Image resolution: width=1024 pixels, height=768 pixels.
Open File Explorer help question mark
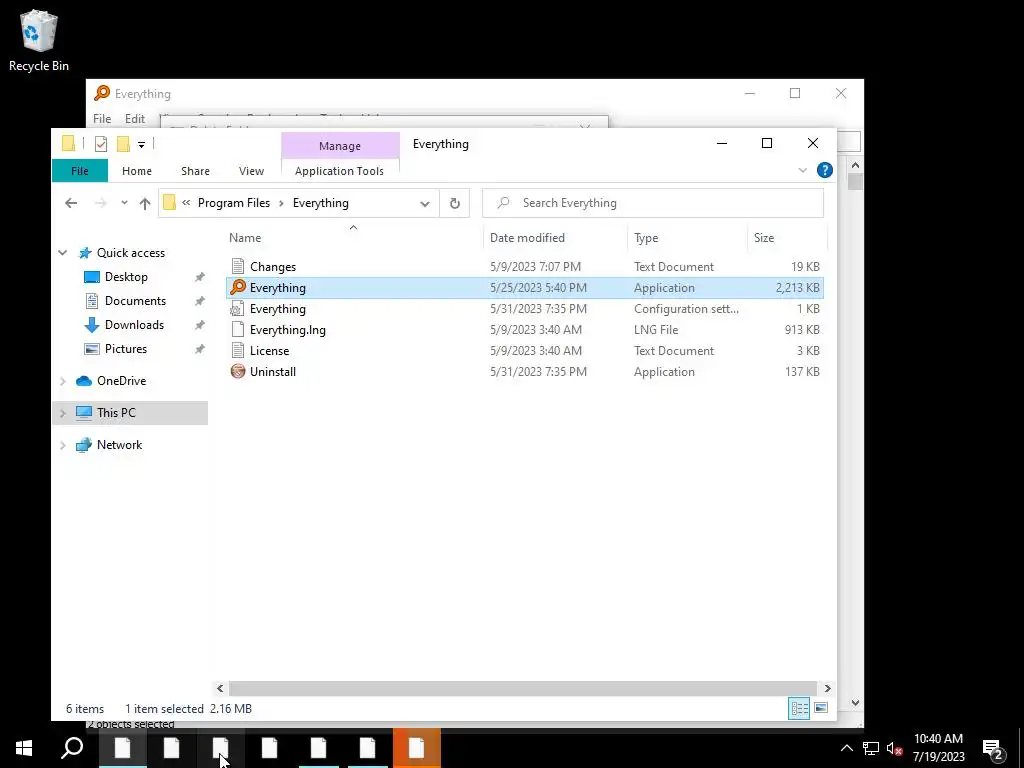[x=825, y=170]
